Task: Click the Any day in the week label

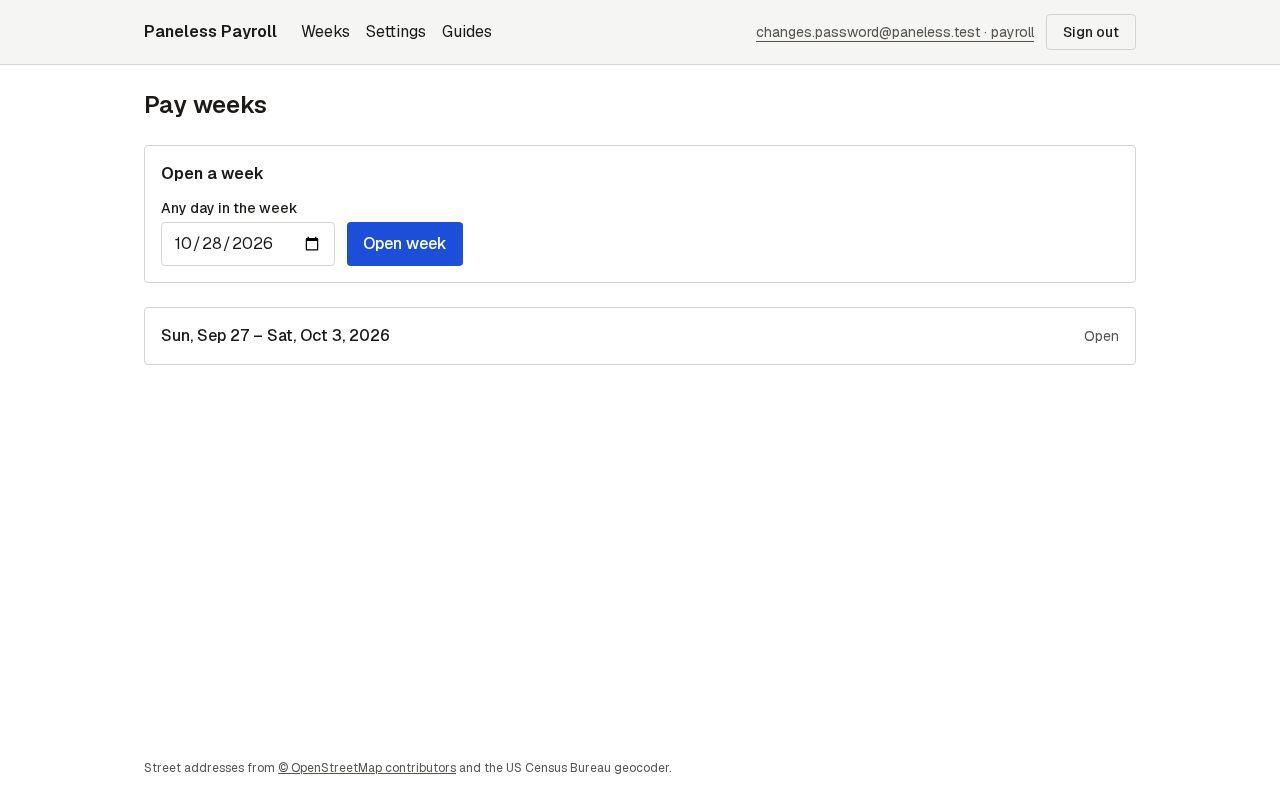Action: pos(229,208)
